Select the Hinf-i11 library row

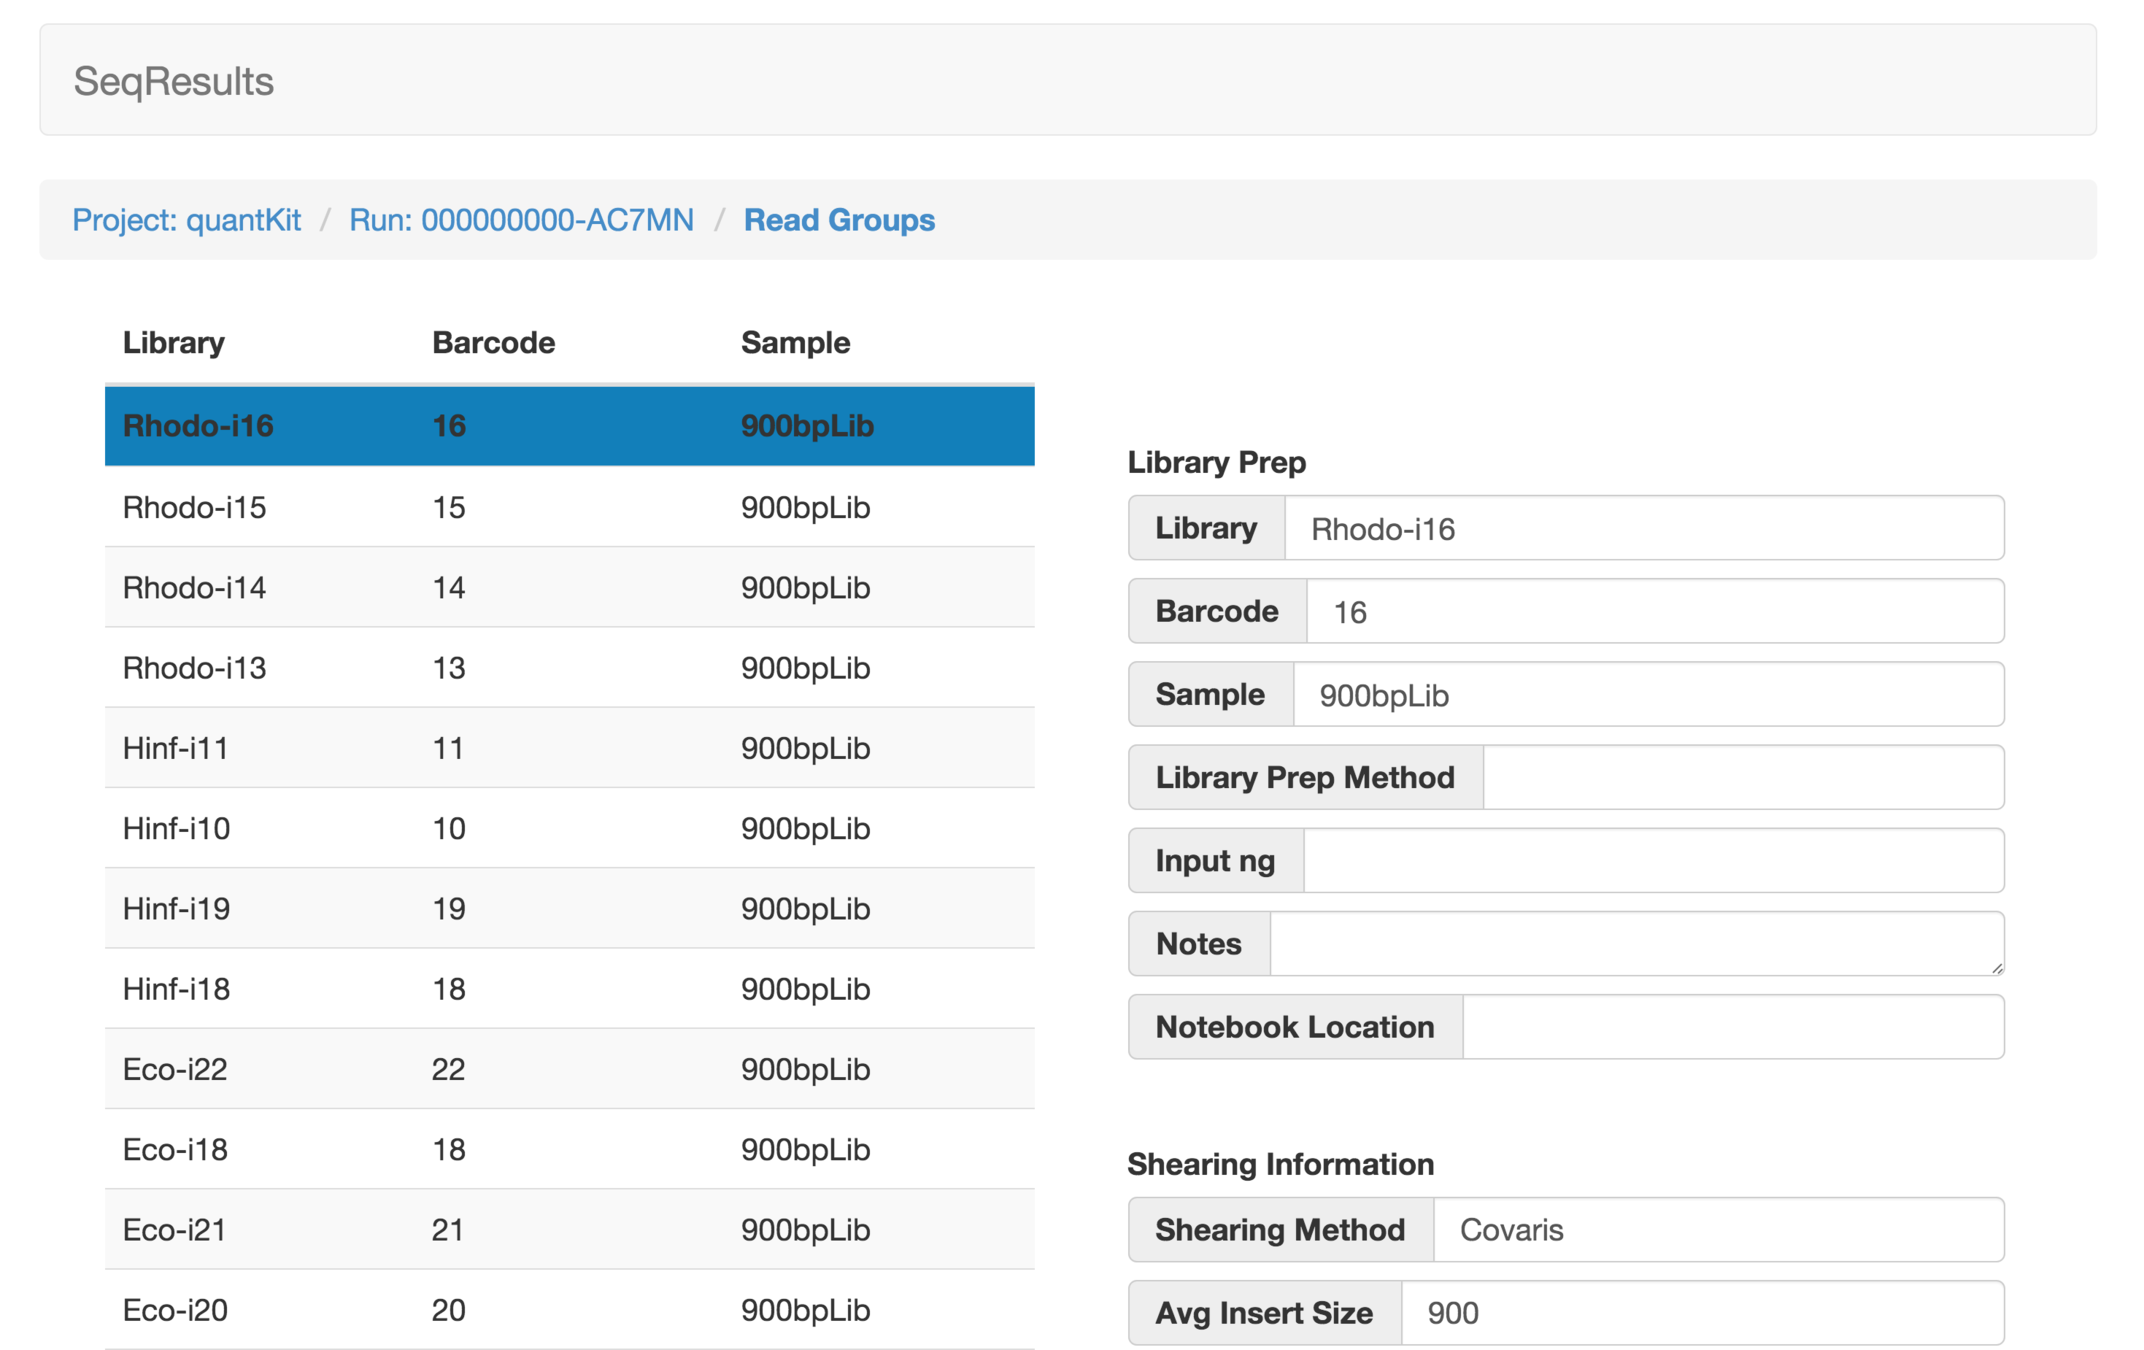click(568, 748)
